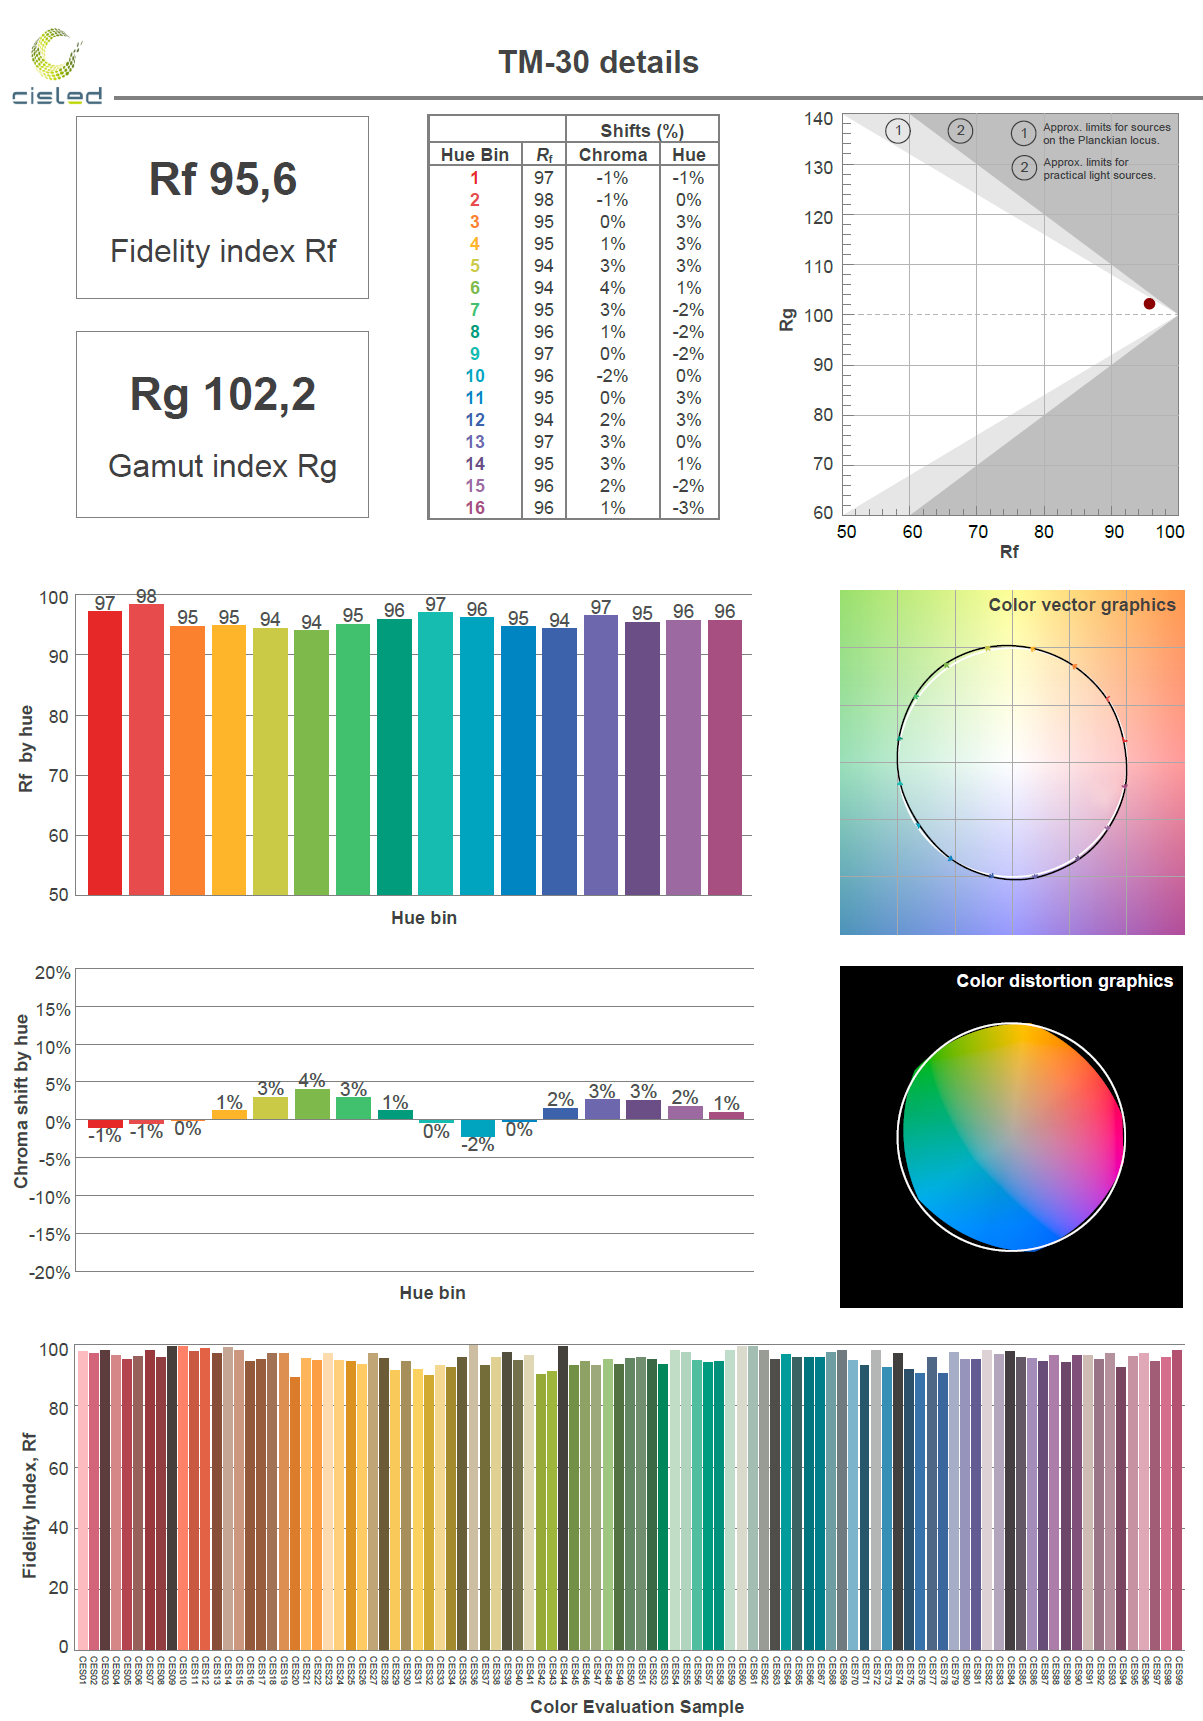Screen dimensions: 1203x1721
Task: Click the TM-30 details title
Action: tap(598, 62)
